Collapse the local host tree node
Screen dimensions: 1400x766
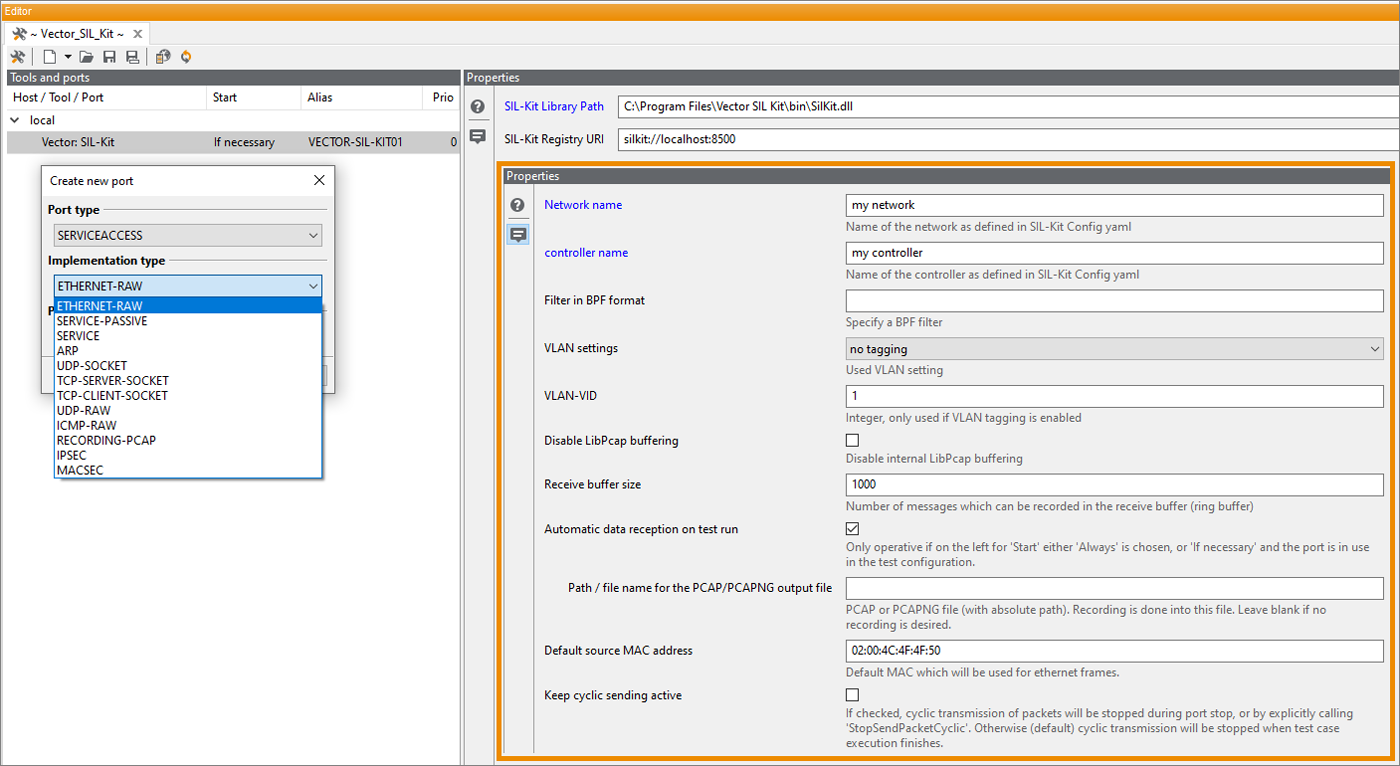[15, 120]
